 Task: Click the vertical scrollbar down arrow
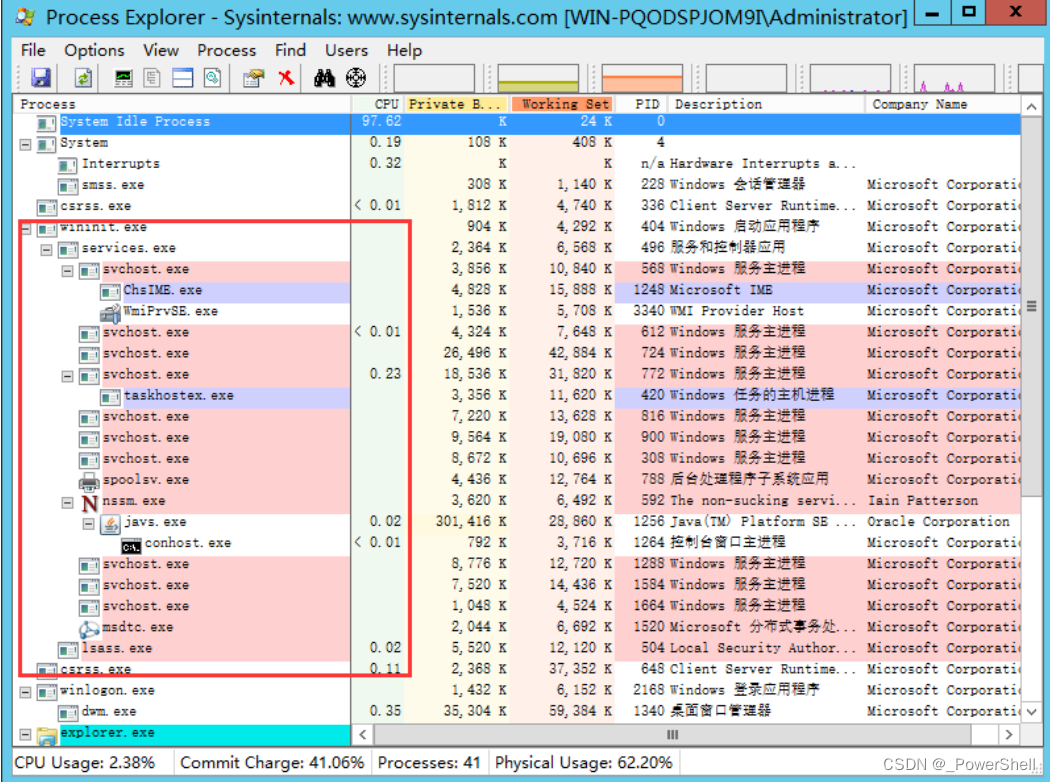coord(1031,712)
